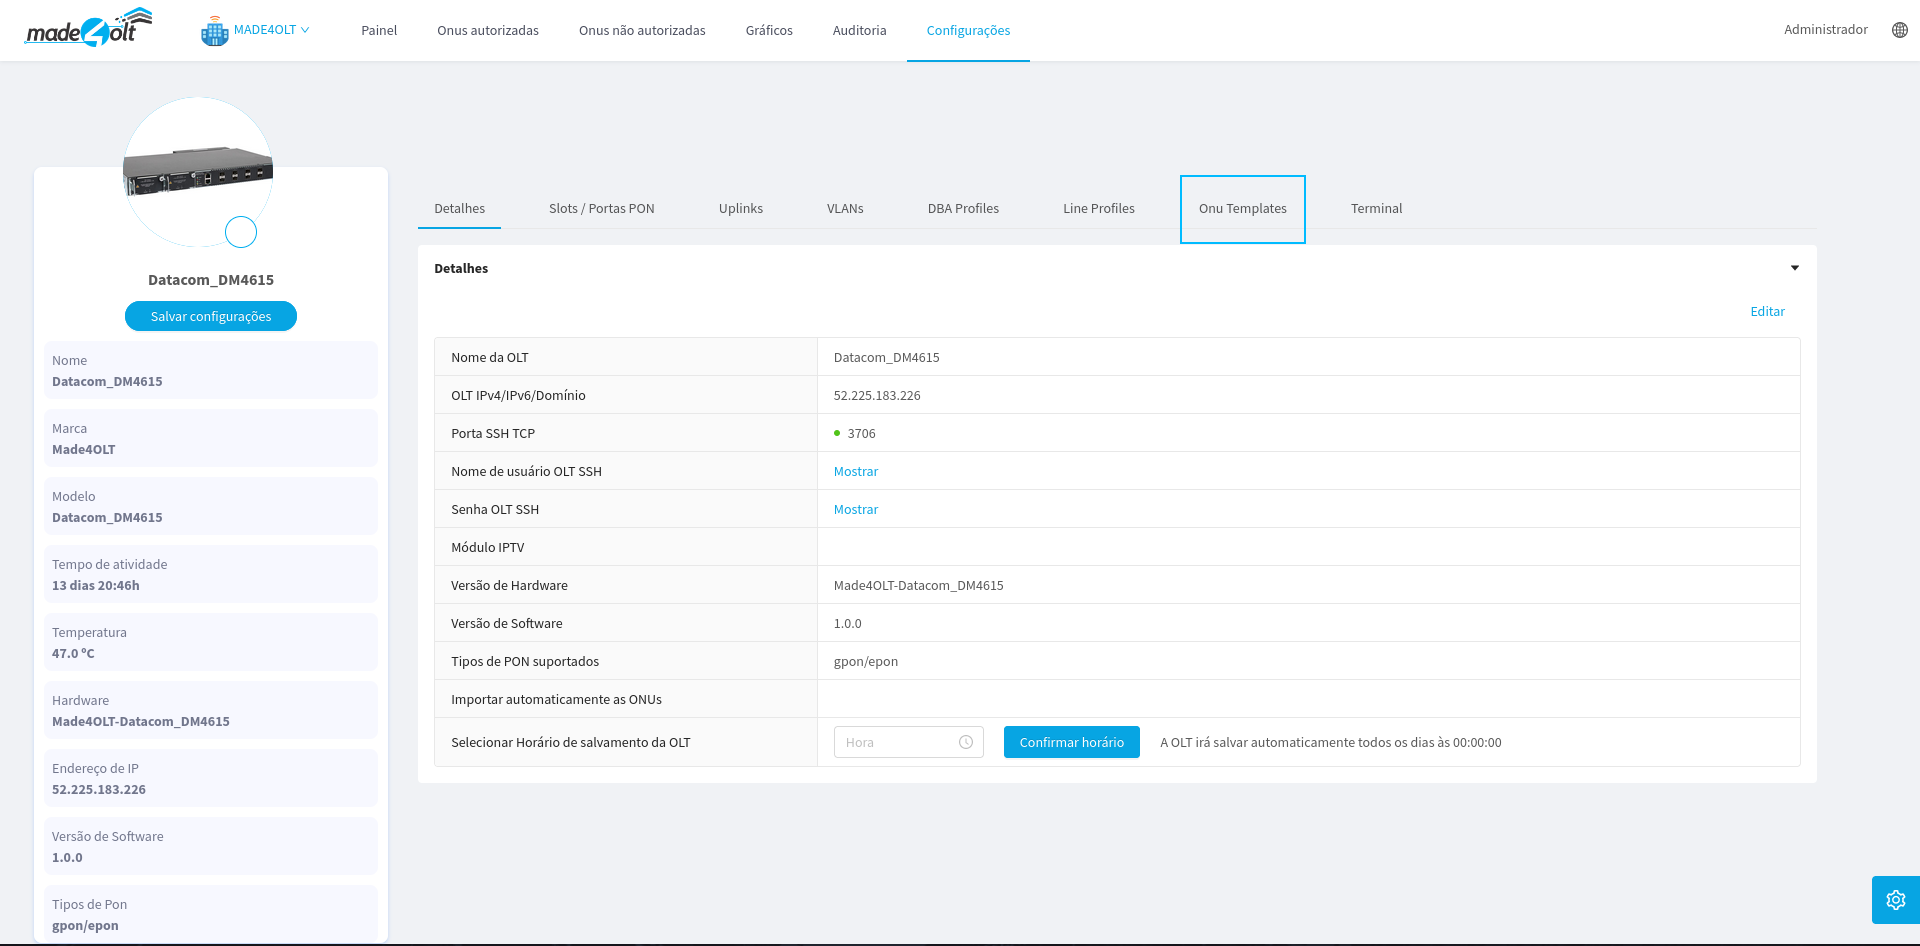The height and width of the screenshot is (946, 1920).
Task: Click the Hora time input field
Action: point(896,742)
